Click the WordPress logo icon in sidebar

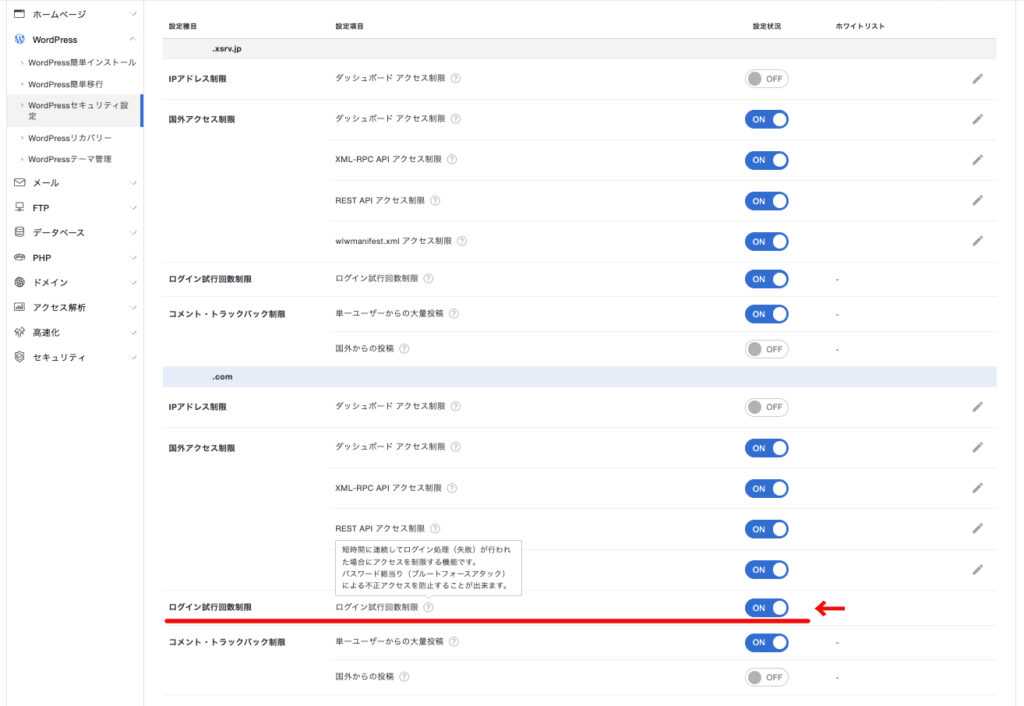coord(20,39)
